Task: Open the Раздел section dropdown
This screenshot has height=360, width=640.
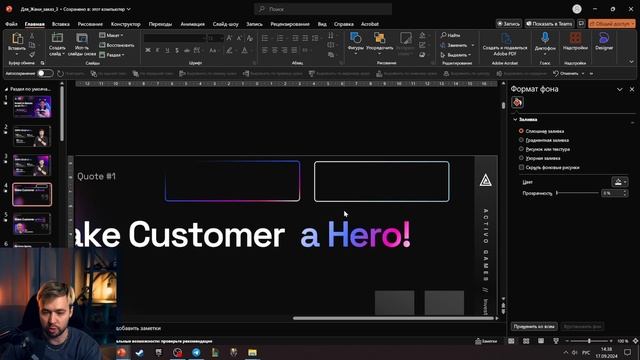Action: pos(112,55)
